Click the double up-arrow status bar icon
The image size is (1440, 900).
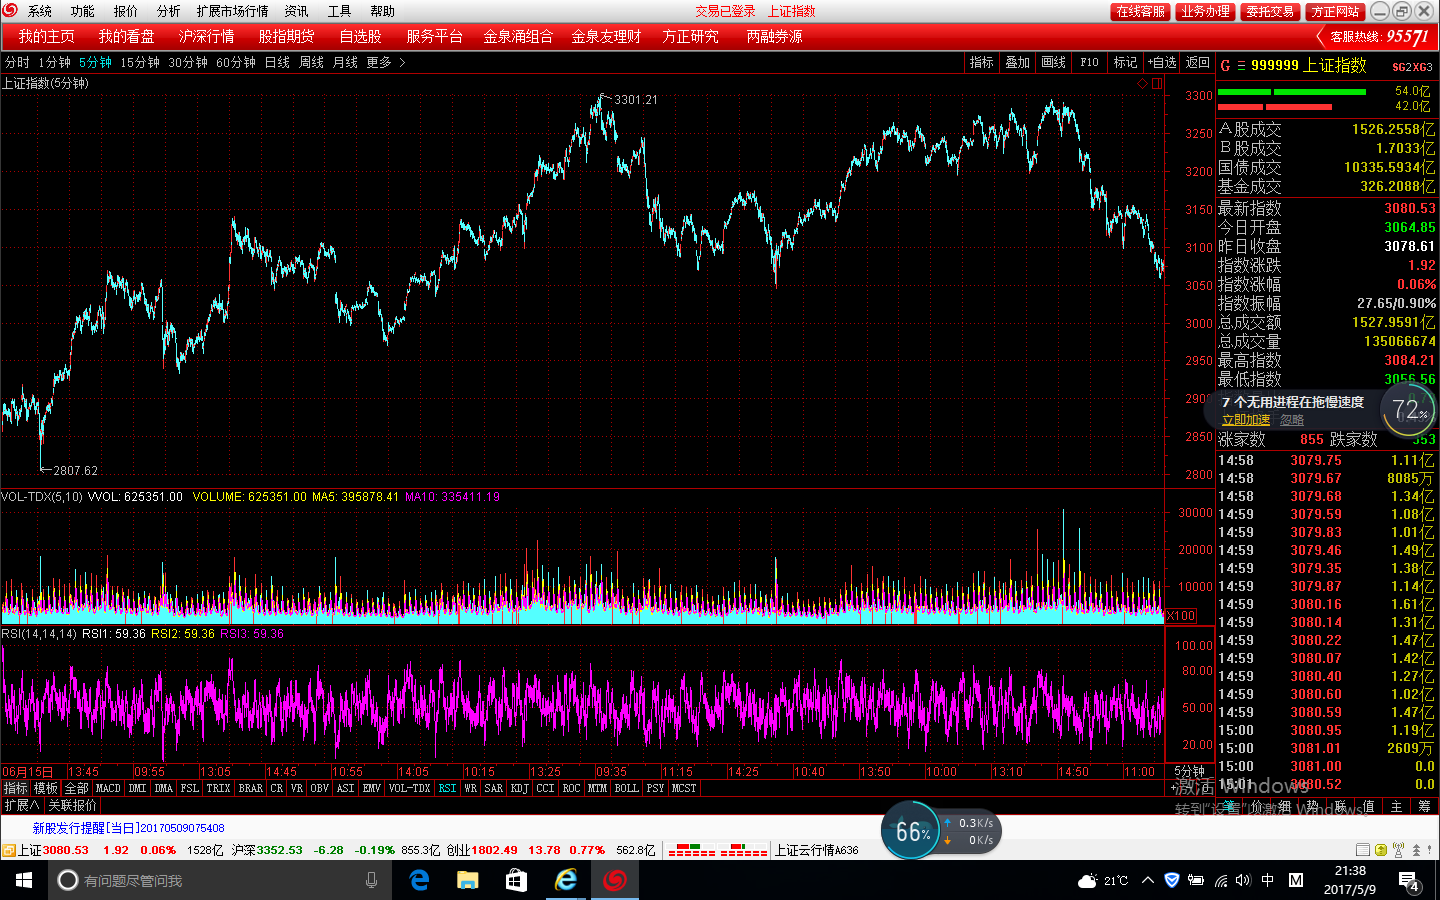pyautogui.click(x=1416, y=850)
